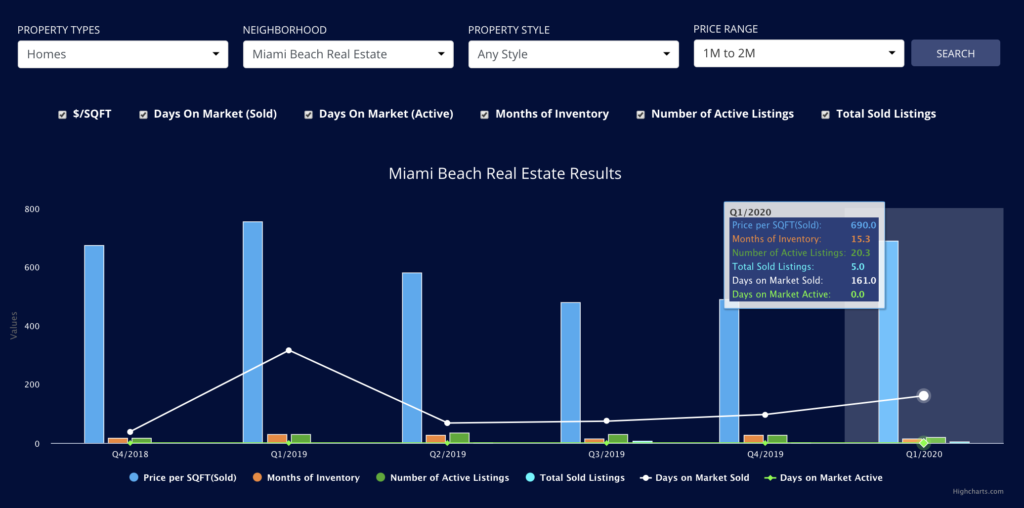Click the Price per SQFT legend marker

(x=134, y=477)
